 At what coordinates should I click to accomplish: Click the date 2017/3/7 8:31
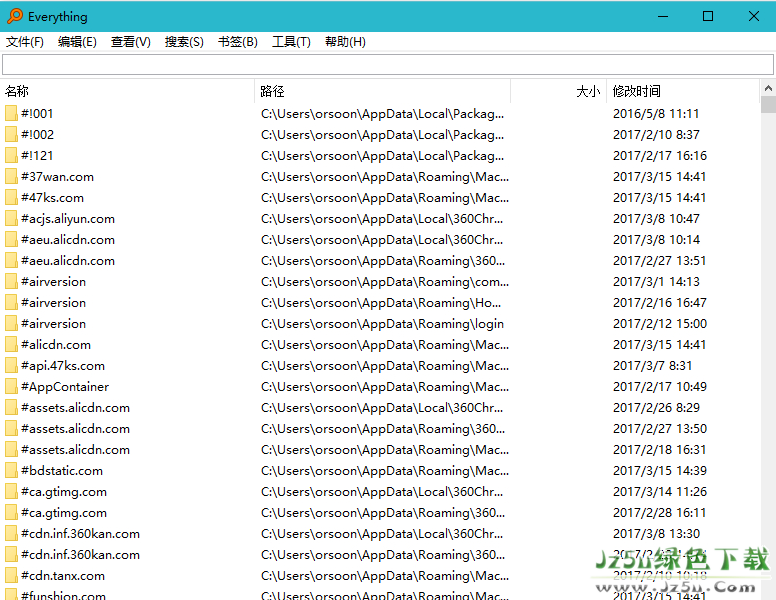[x=652, y=365]
